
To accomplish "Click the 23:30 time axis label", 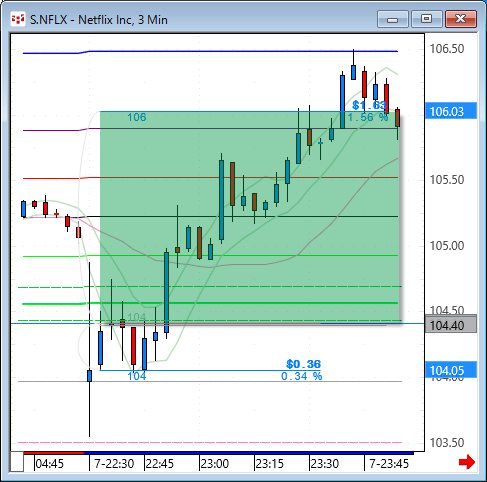I will [x=325, y=464].
